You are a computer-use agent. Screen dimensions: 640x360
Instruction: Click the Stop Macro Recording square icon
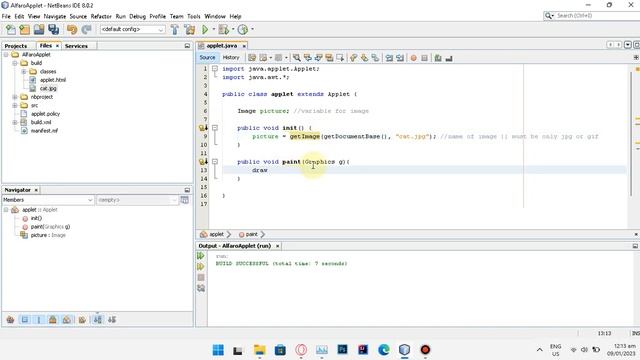[x=424, y=58]
